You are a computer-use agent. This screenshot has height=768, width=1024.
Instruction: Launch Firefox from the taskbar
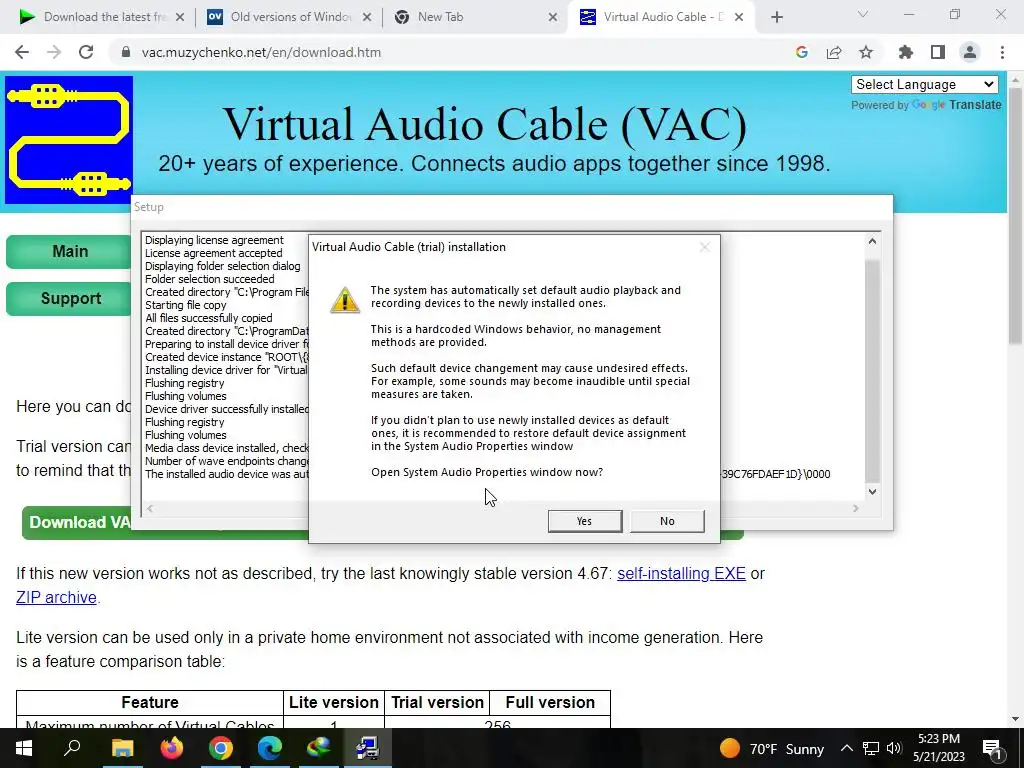(x=172, y=748)
